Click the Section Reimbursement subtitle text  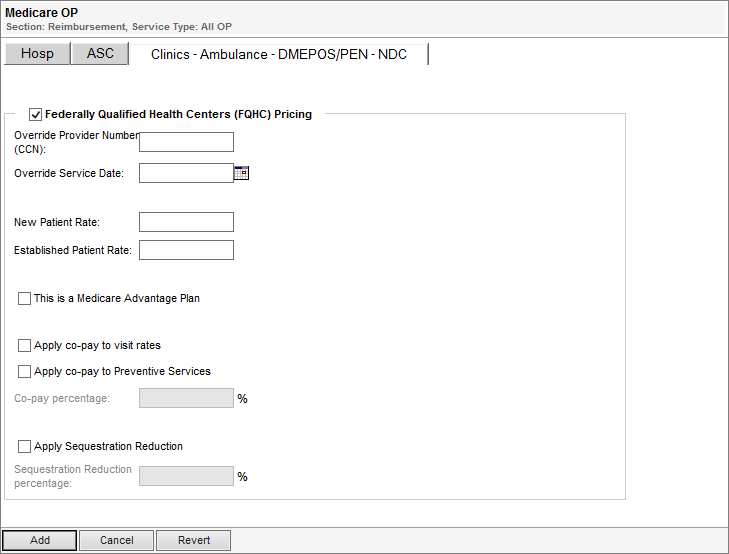click(x=66, y=27)
